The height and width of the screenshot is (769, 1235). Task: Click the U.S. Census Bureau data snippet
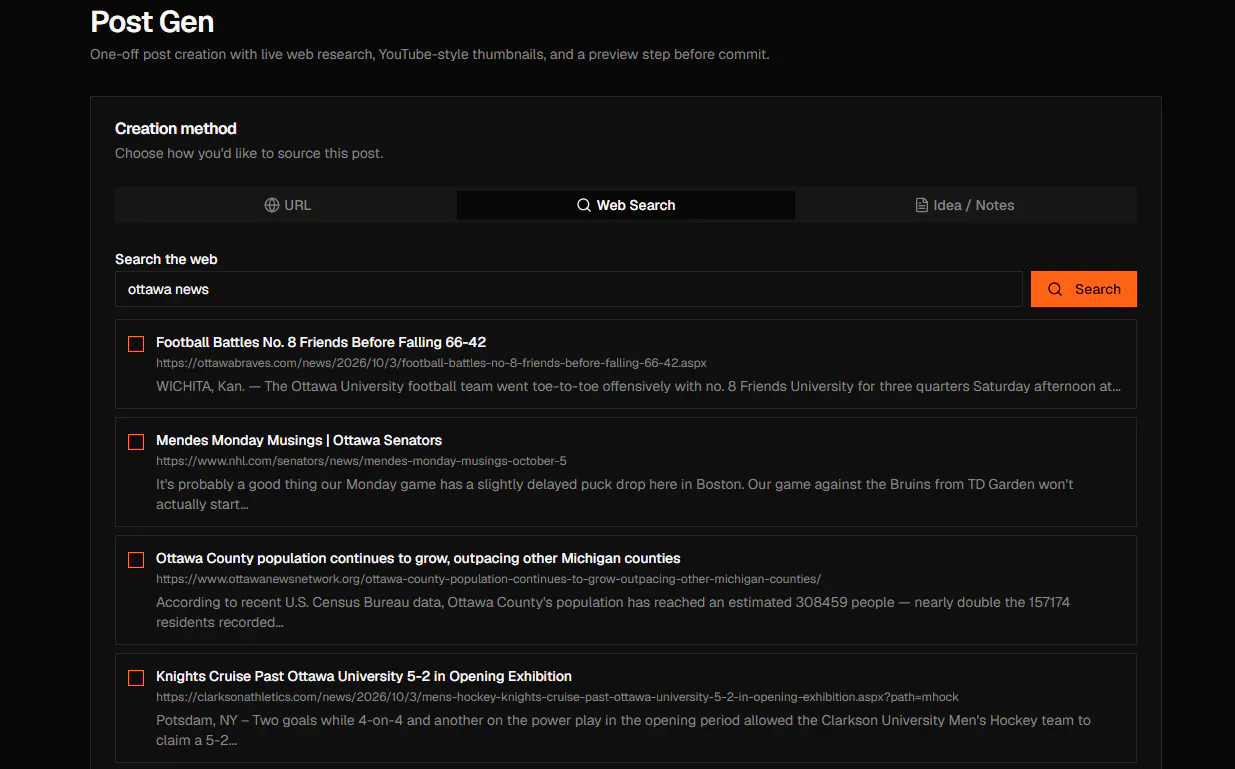pos(613,612)
